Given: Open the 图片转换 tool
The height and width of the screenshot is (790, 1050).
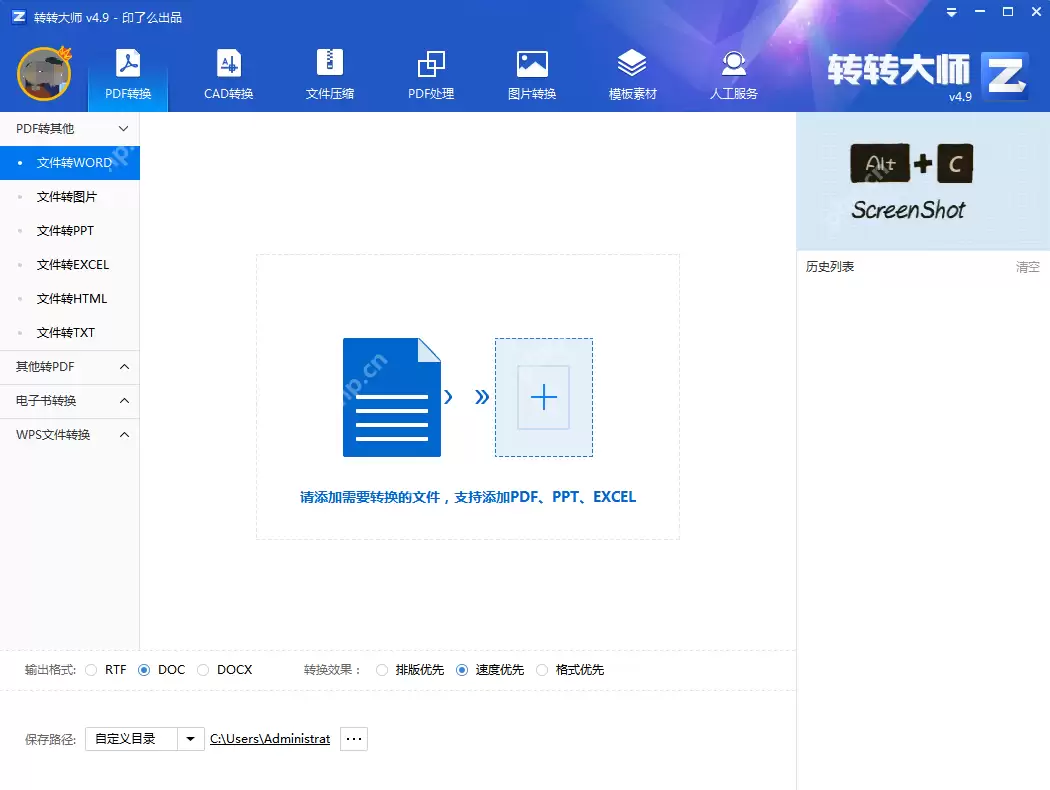Looking at the screenshot, I should click(x=531, y=75).
